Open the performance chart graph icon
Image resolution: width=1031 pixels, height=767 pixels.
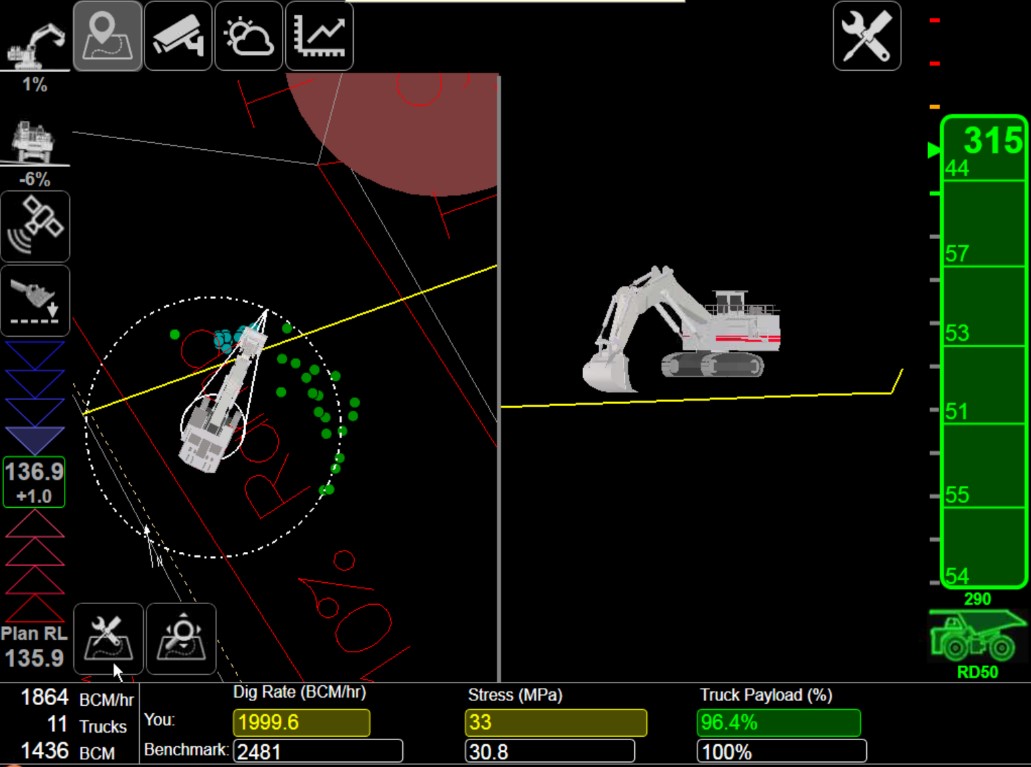tap(319, 36)
